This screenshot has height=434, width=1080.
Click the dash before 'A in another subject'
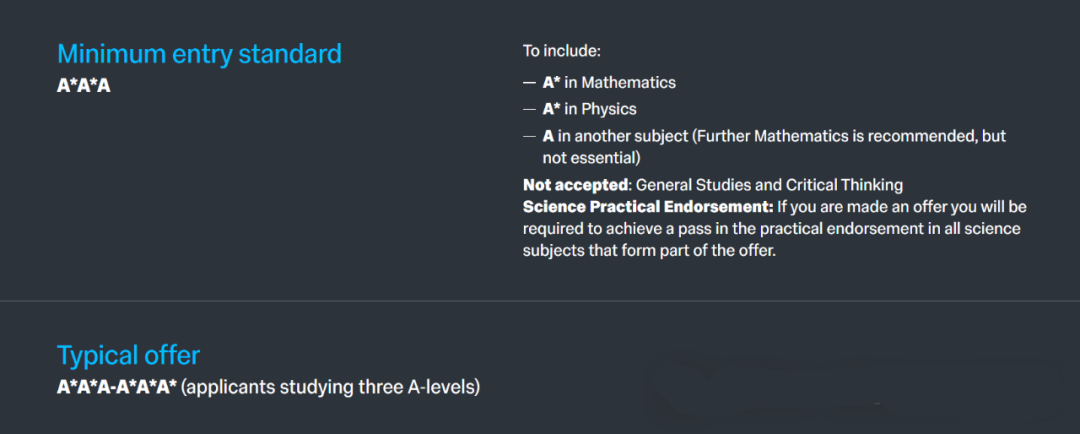coord(529,136)
